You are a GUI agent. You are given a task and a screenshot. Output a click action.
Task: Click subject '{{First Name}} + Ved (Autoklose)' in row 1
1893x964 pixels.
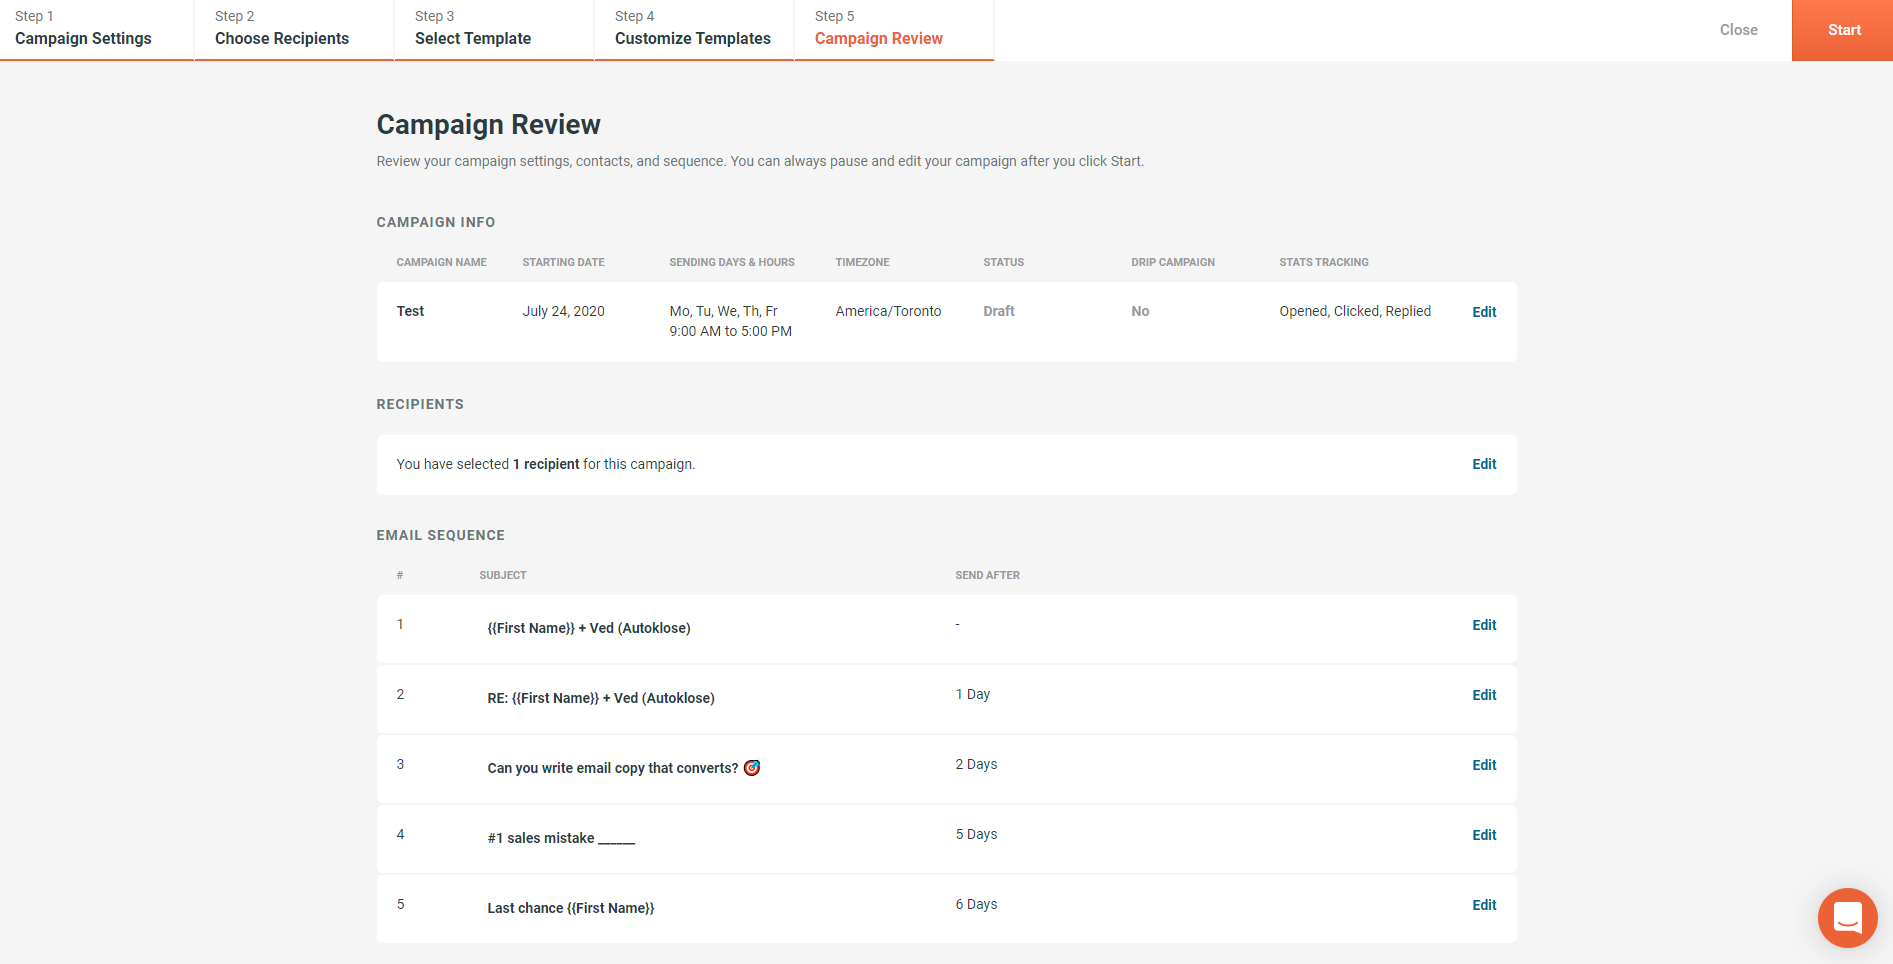click(589, 628)
